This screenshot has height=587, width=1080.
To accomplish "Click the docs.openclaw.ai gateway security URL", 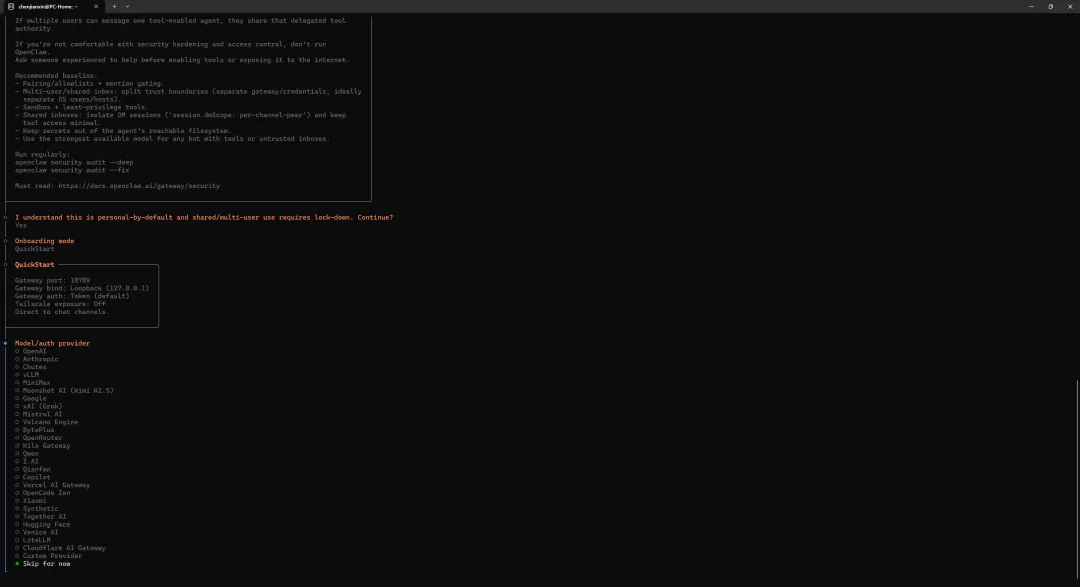I will (x=139, y=186).
